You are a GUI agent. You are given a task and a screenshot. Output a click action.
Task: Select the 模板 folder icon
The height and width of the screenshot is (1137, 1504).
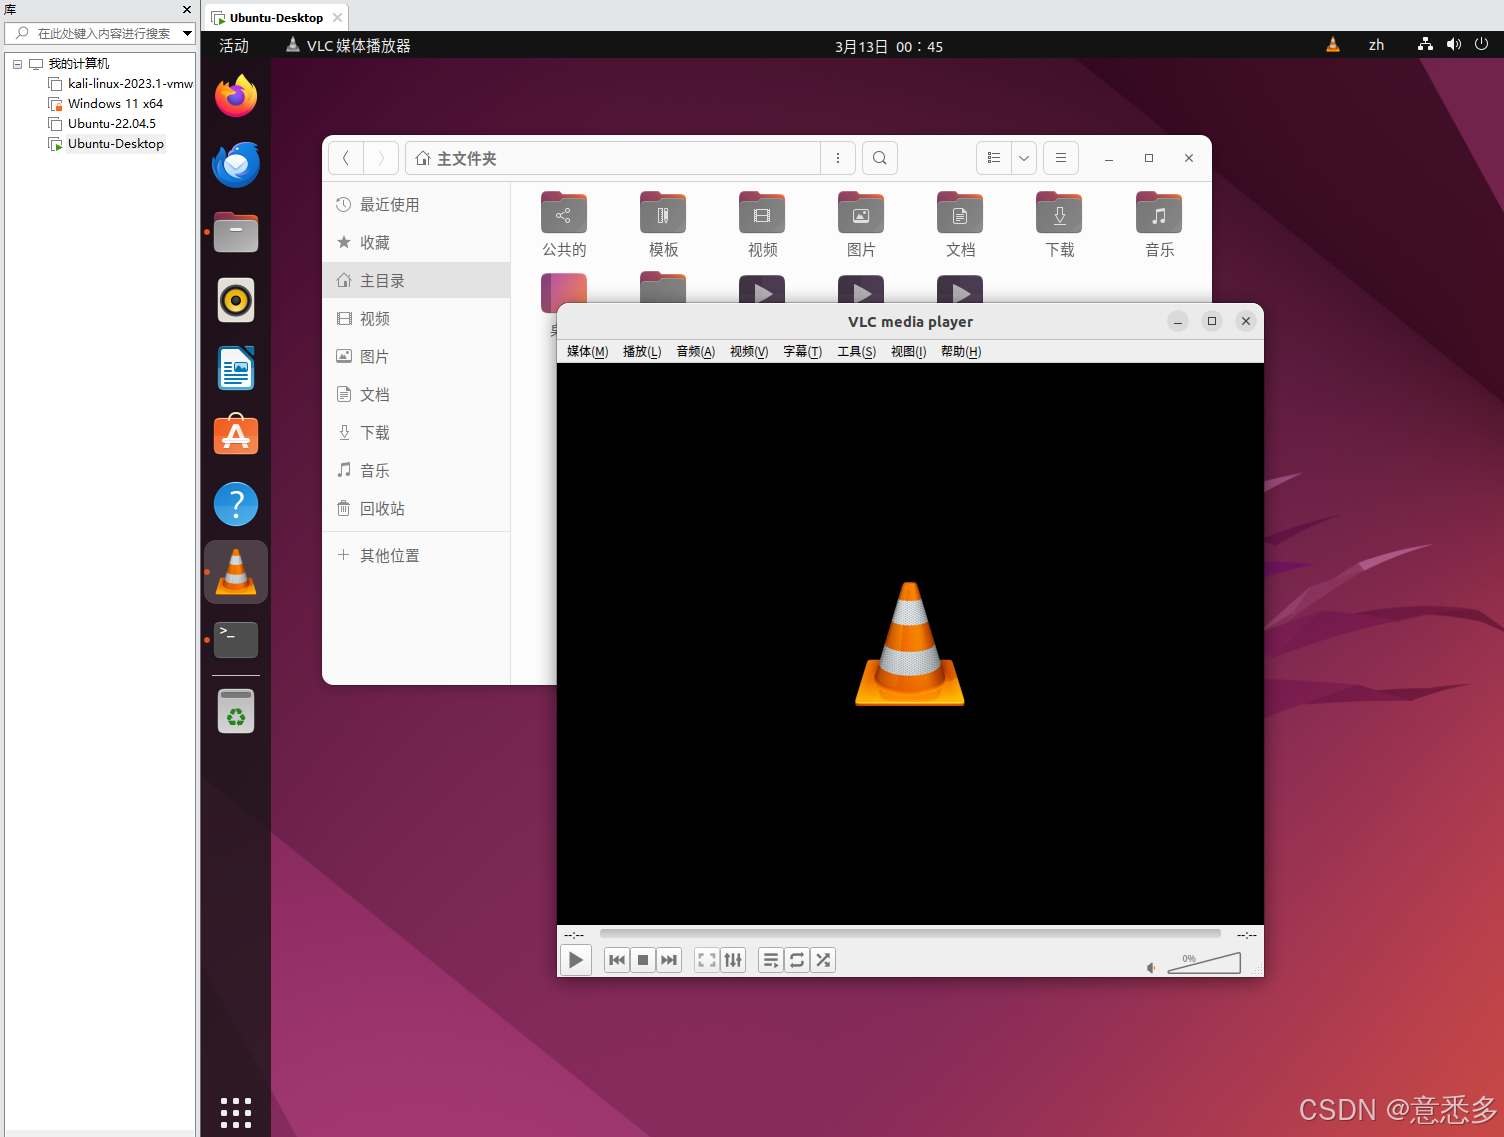pos(663,212)
